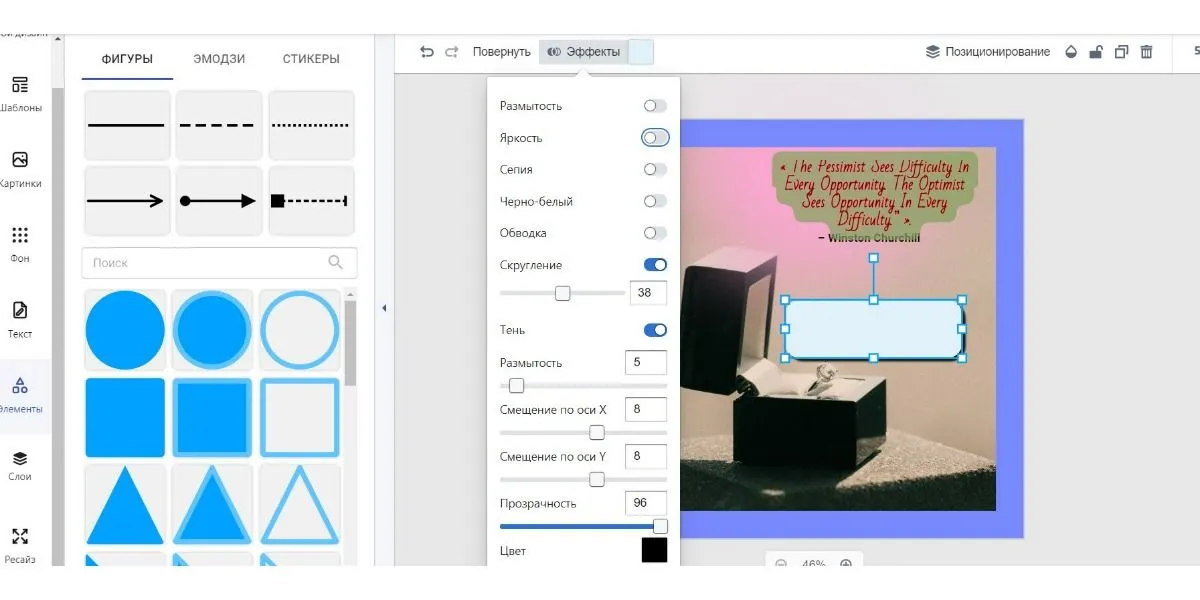This screenshot has height=600, width=1200.
Task: Add the outline-only circle shape
Action: click(x=300, y=330)
